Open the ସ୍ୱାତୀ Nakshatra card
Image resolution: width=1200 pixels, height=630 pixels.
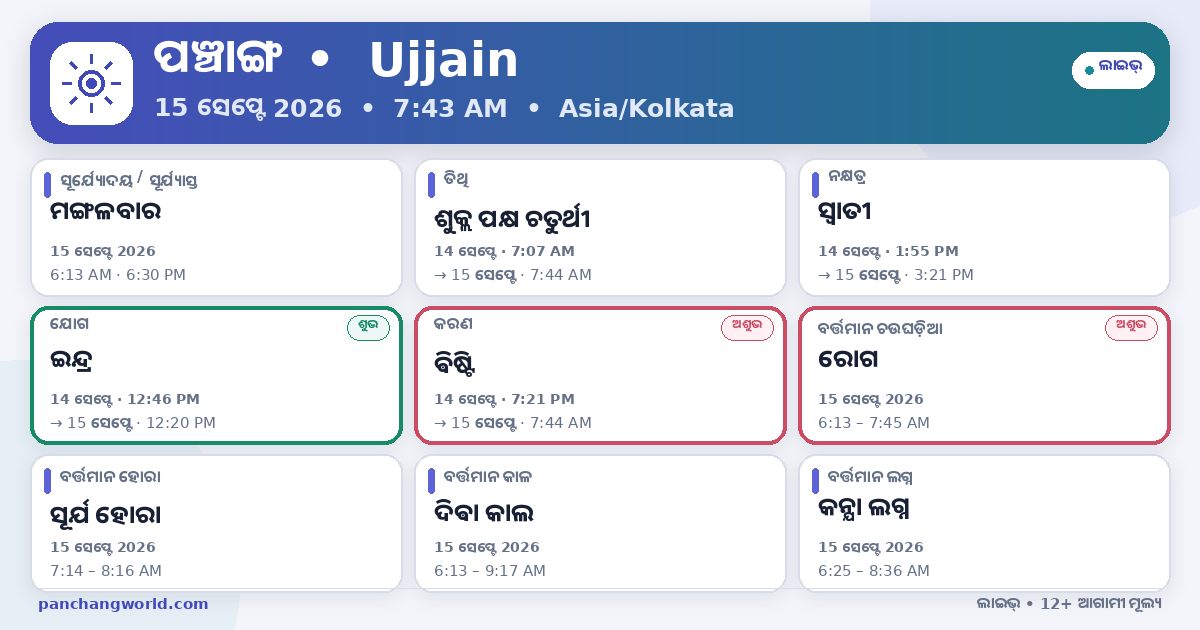[x=984, y=228]
